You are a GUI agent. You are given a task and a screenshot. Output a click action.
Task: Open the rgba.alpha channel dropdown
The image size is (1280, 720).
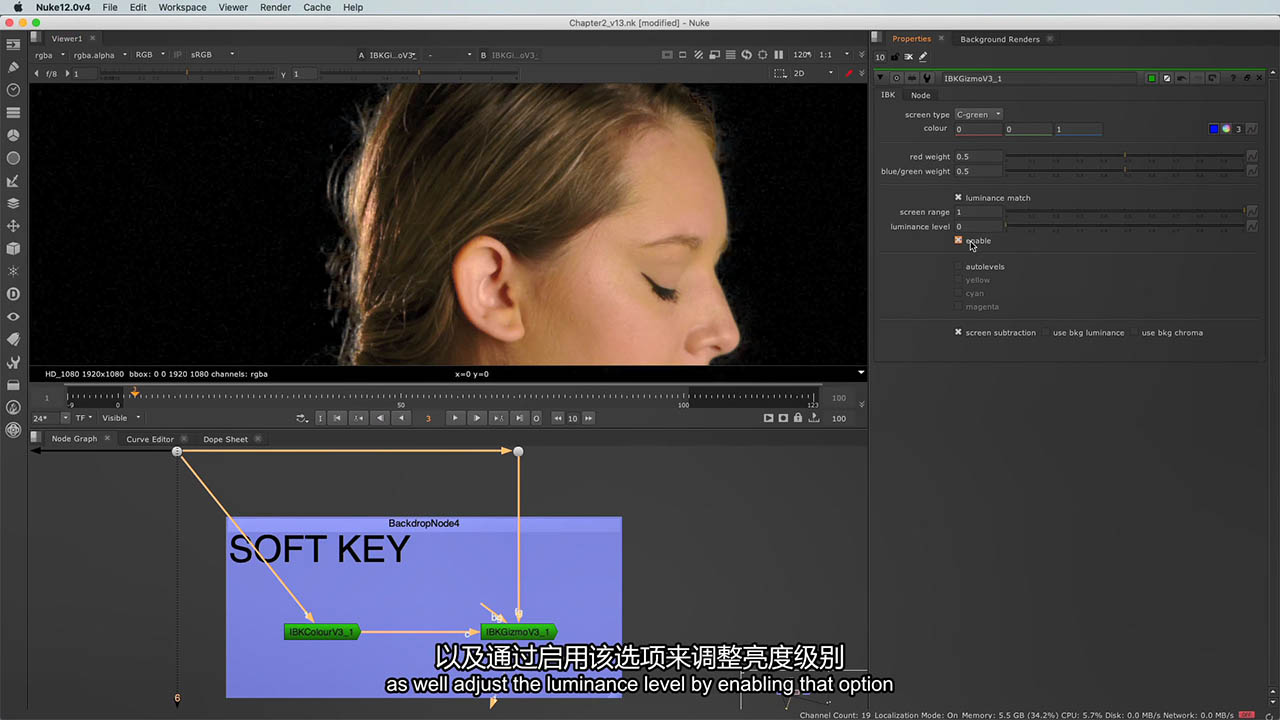[x=100, y=55]
